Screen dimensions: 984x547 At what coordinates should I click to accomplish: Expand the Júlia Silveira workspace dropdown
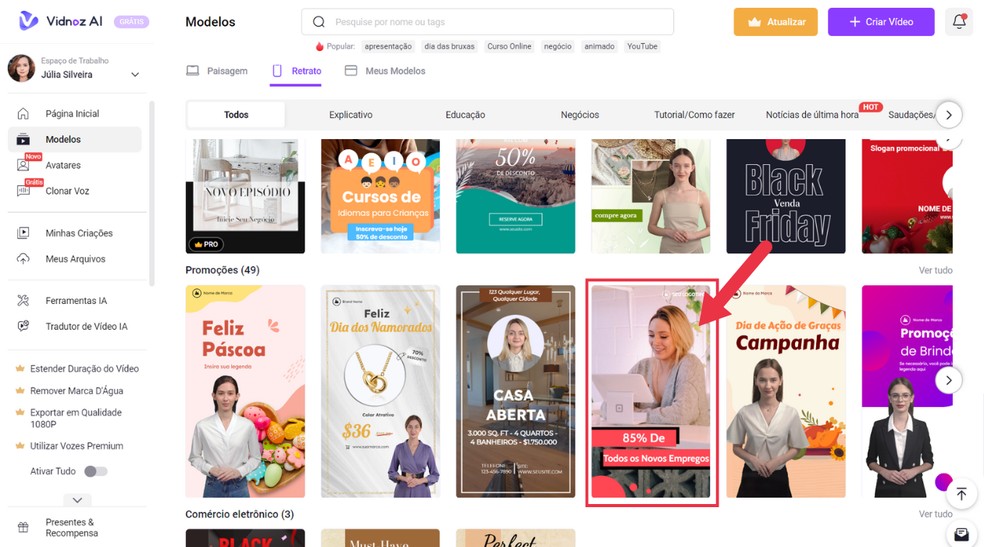tap(135, 75)
